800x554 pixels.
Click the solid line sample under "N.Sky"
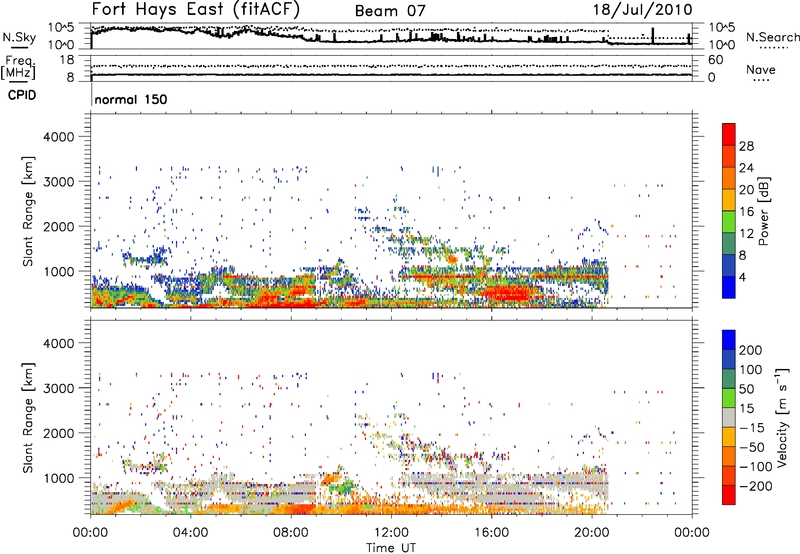pyautogui.click(x=19, y=47)
